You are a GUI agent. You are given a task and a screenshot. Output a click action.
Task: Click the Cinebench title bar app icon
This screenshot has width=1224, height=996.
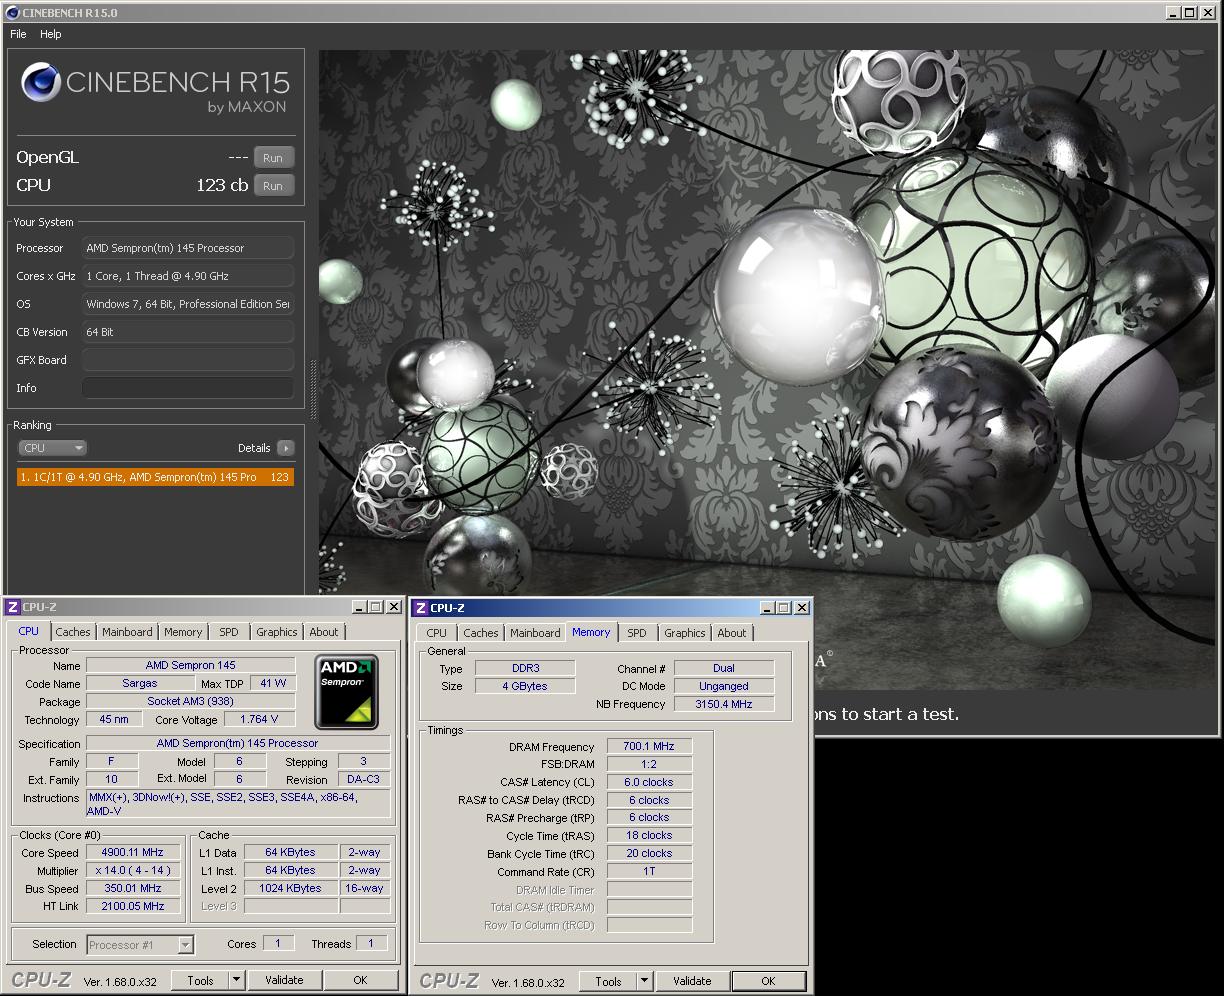coord(11,11)
